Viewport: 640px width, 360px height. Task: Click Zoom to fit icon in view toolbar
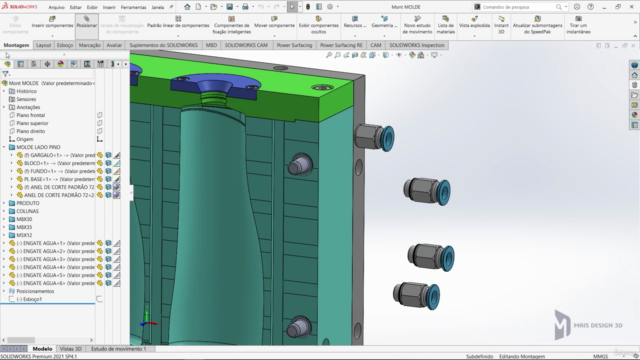point(329,55)
